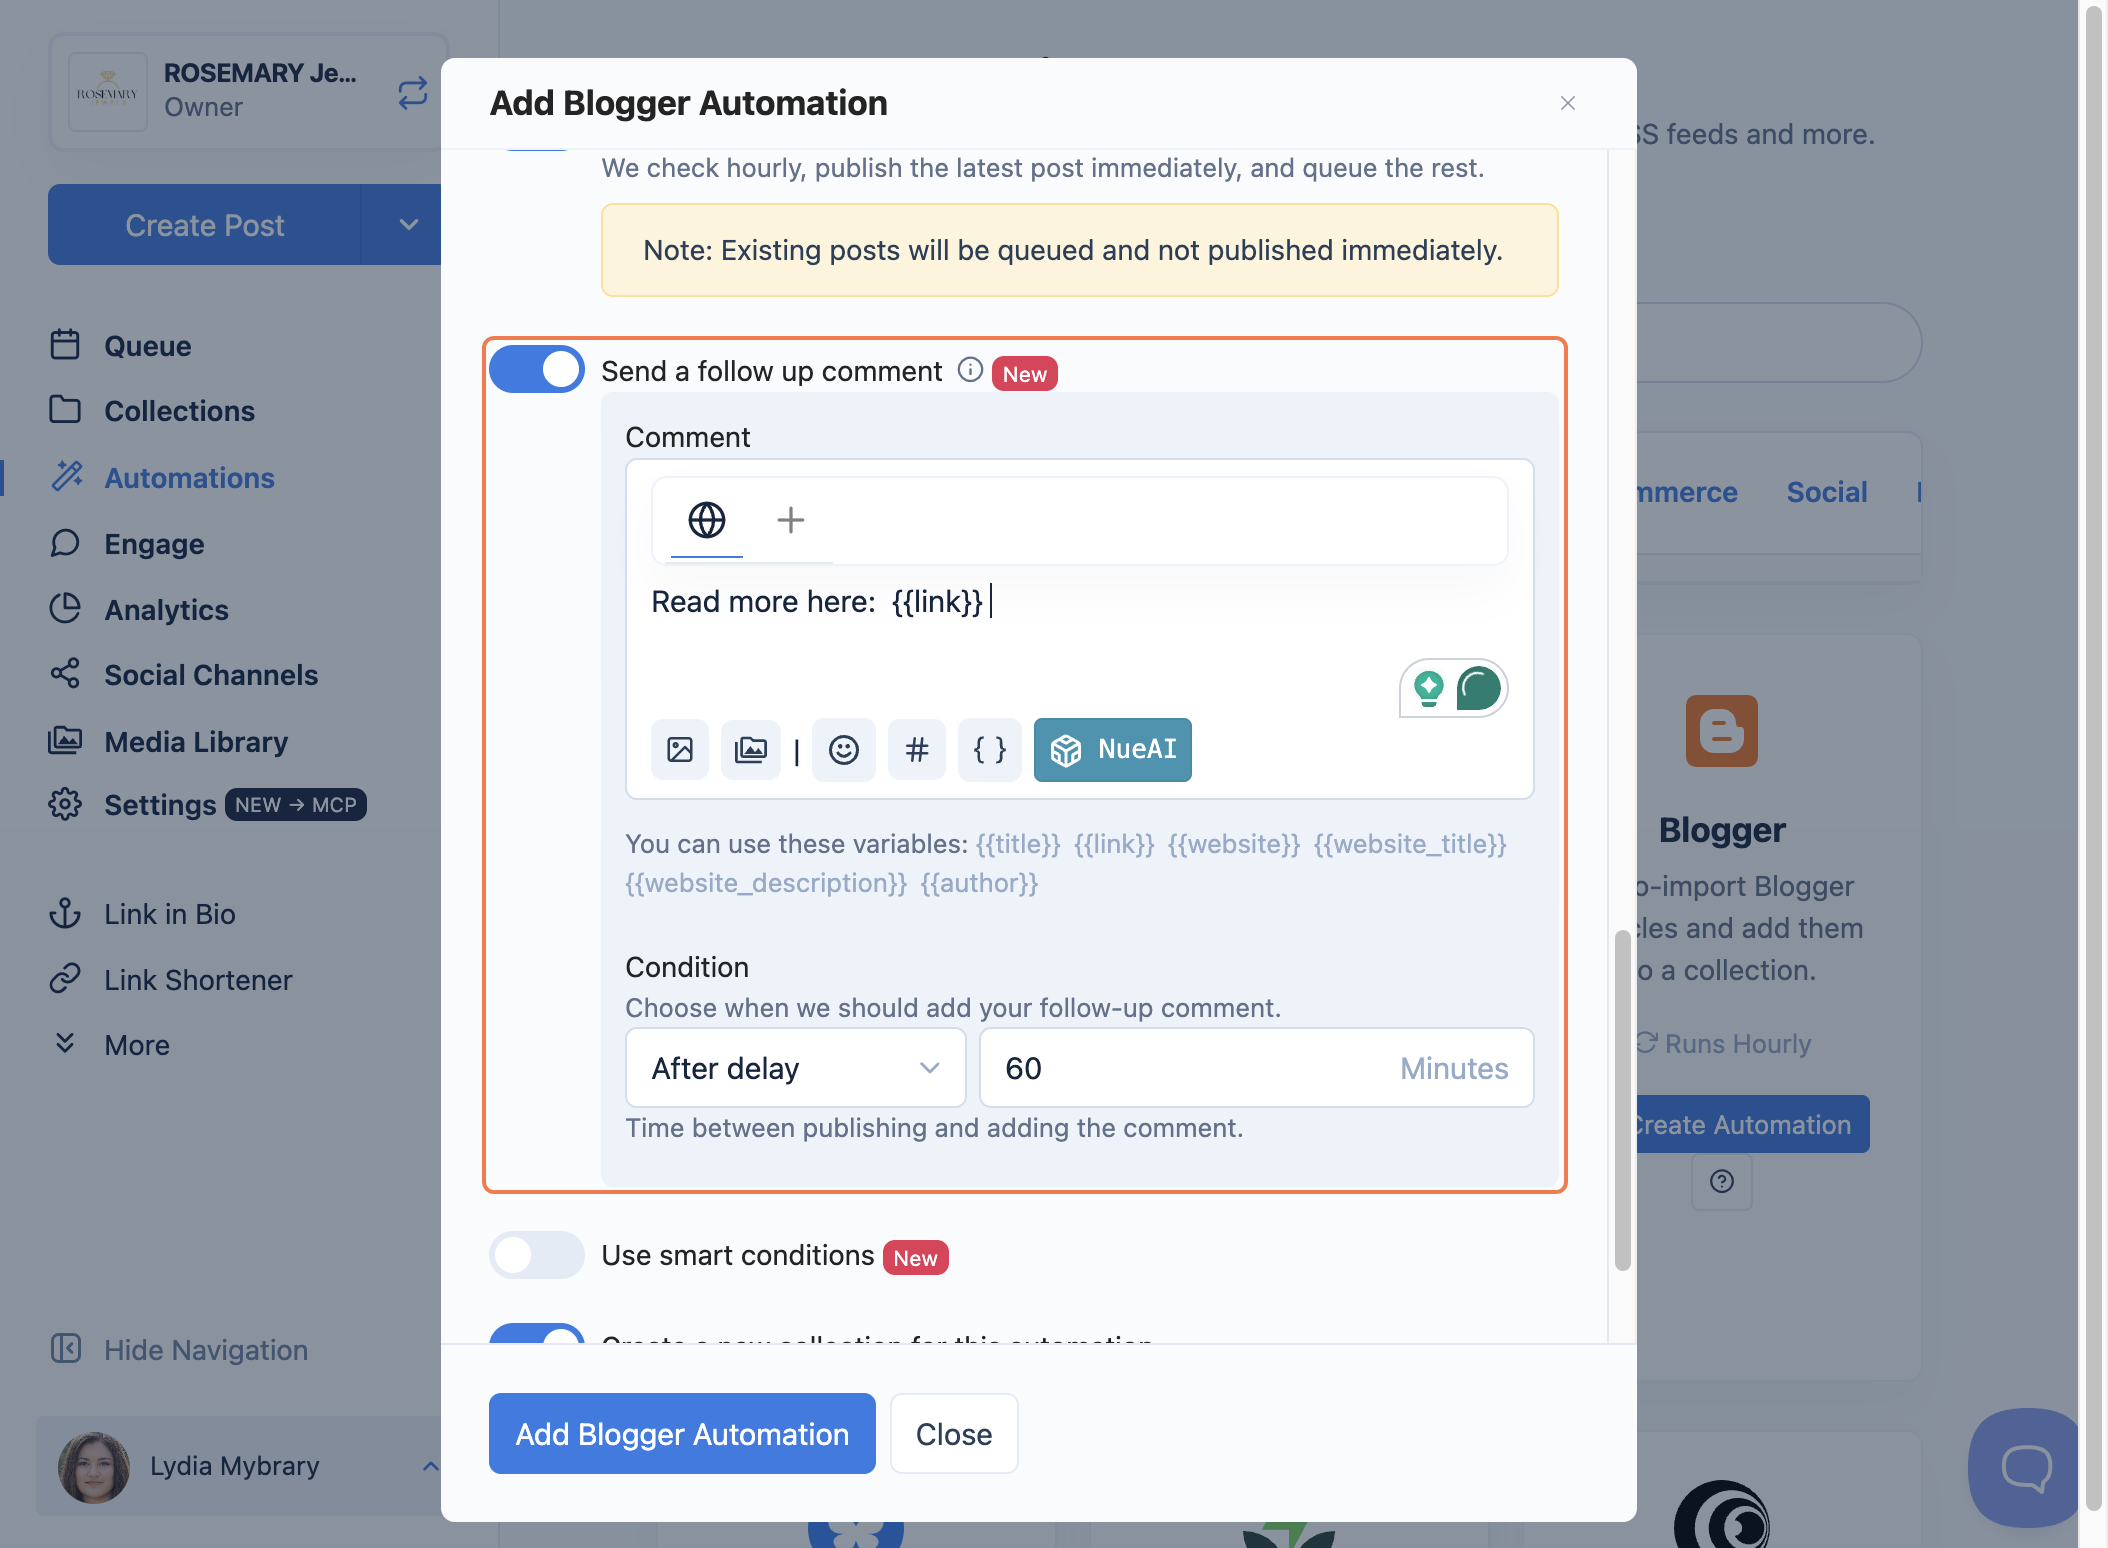Click the delay minutes input field
Screen dimensions: 2108x1548
click(x=1257, y=1068)
